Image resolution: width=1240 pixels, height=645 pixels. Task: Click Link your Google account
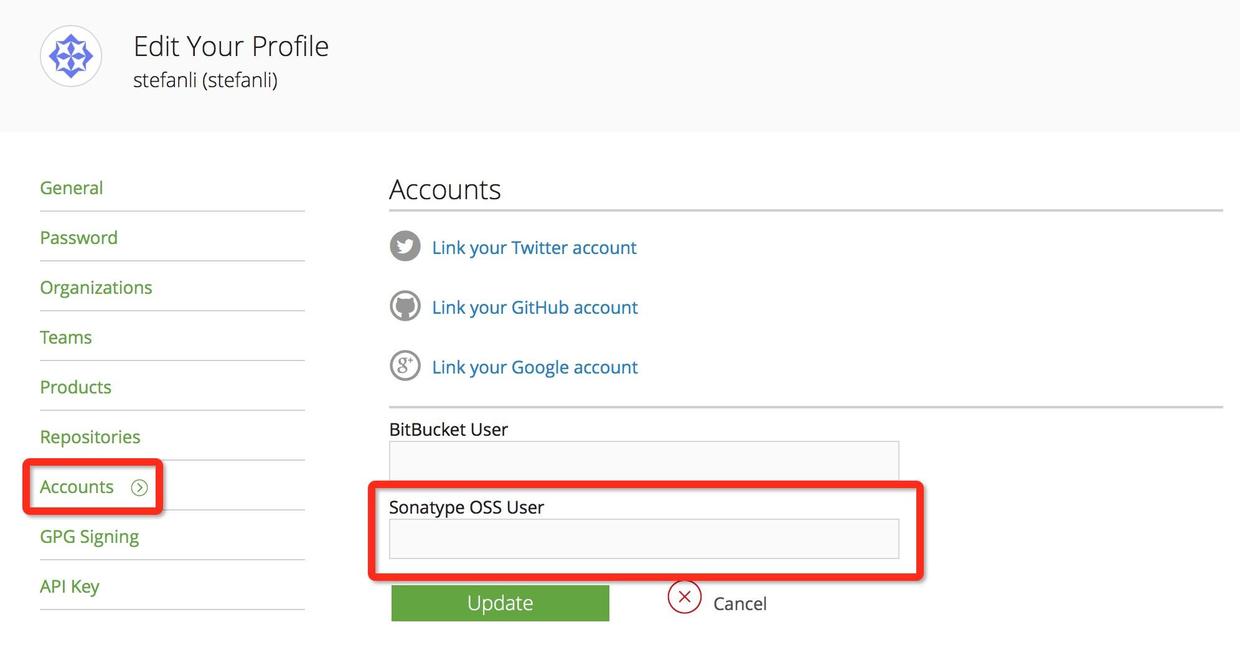coord(535,368)
